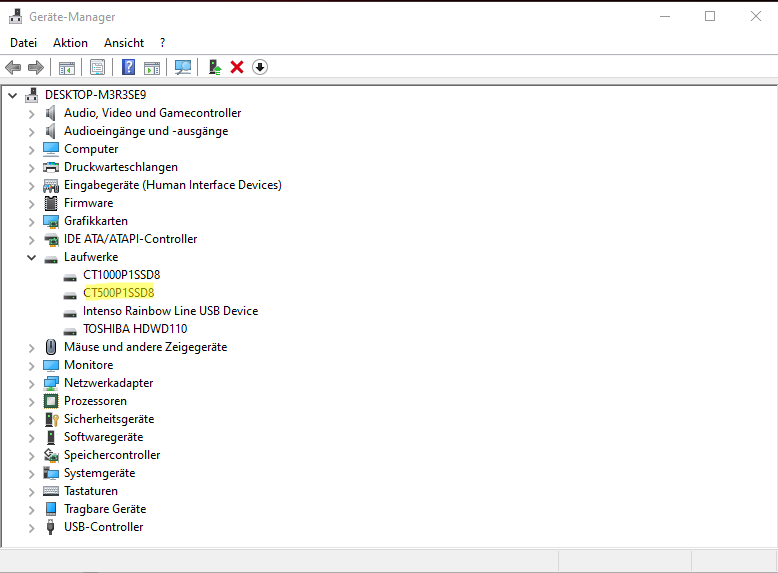Select the DESKTOP-M3R3SE9 computer name

coord(95,94)
